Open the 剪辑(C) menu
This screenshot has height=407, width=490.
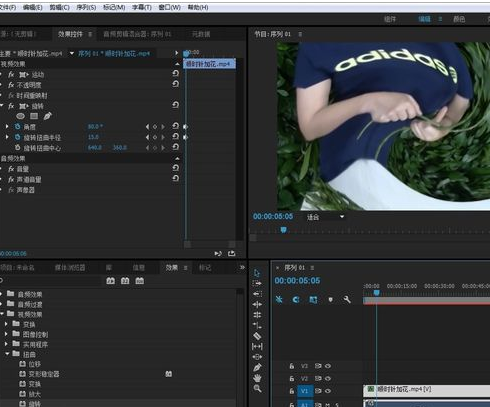59,7
